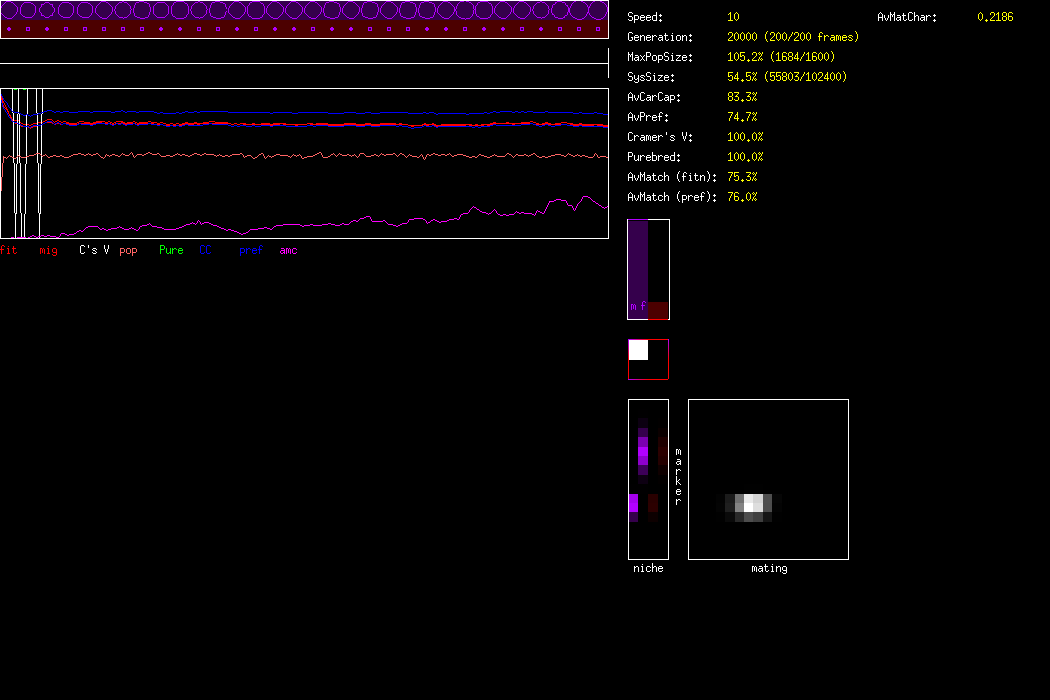
Task: Click the Speed value 10
Action: tap(733, 17)
